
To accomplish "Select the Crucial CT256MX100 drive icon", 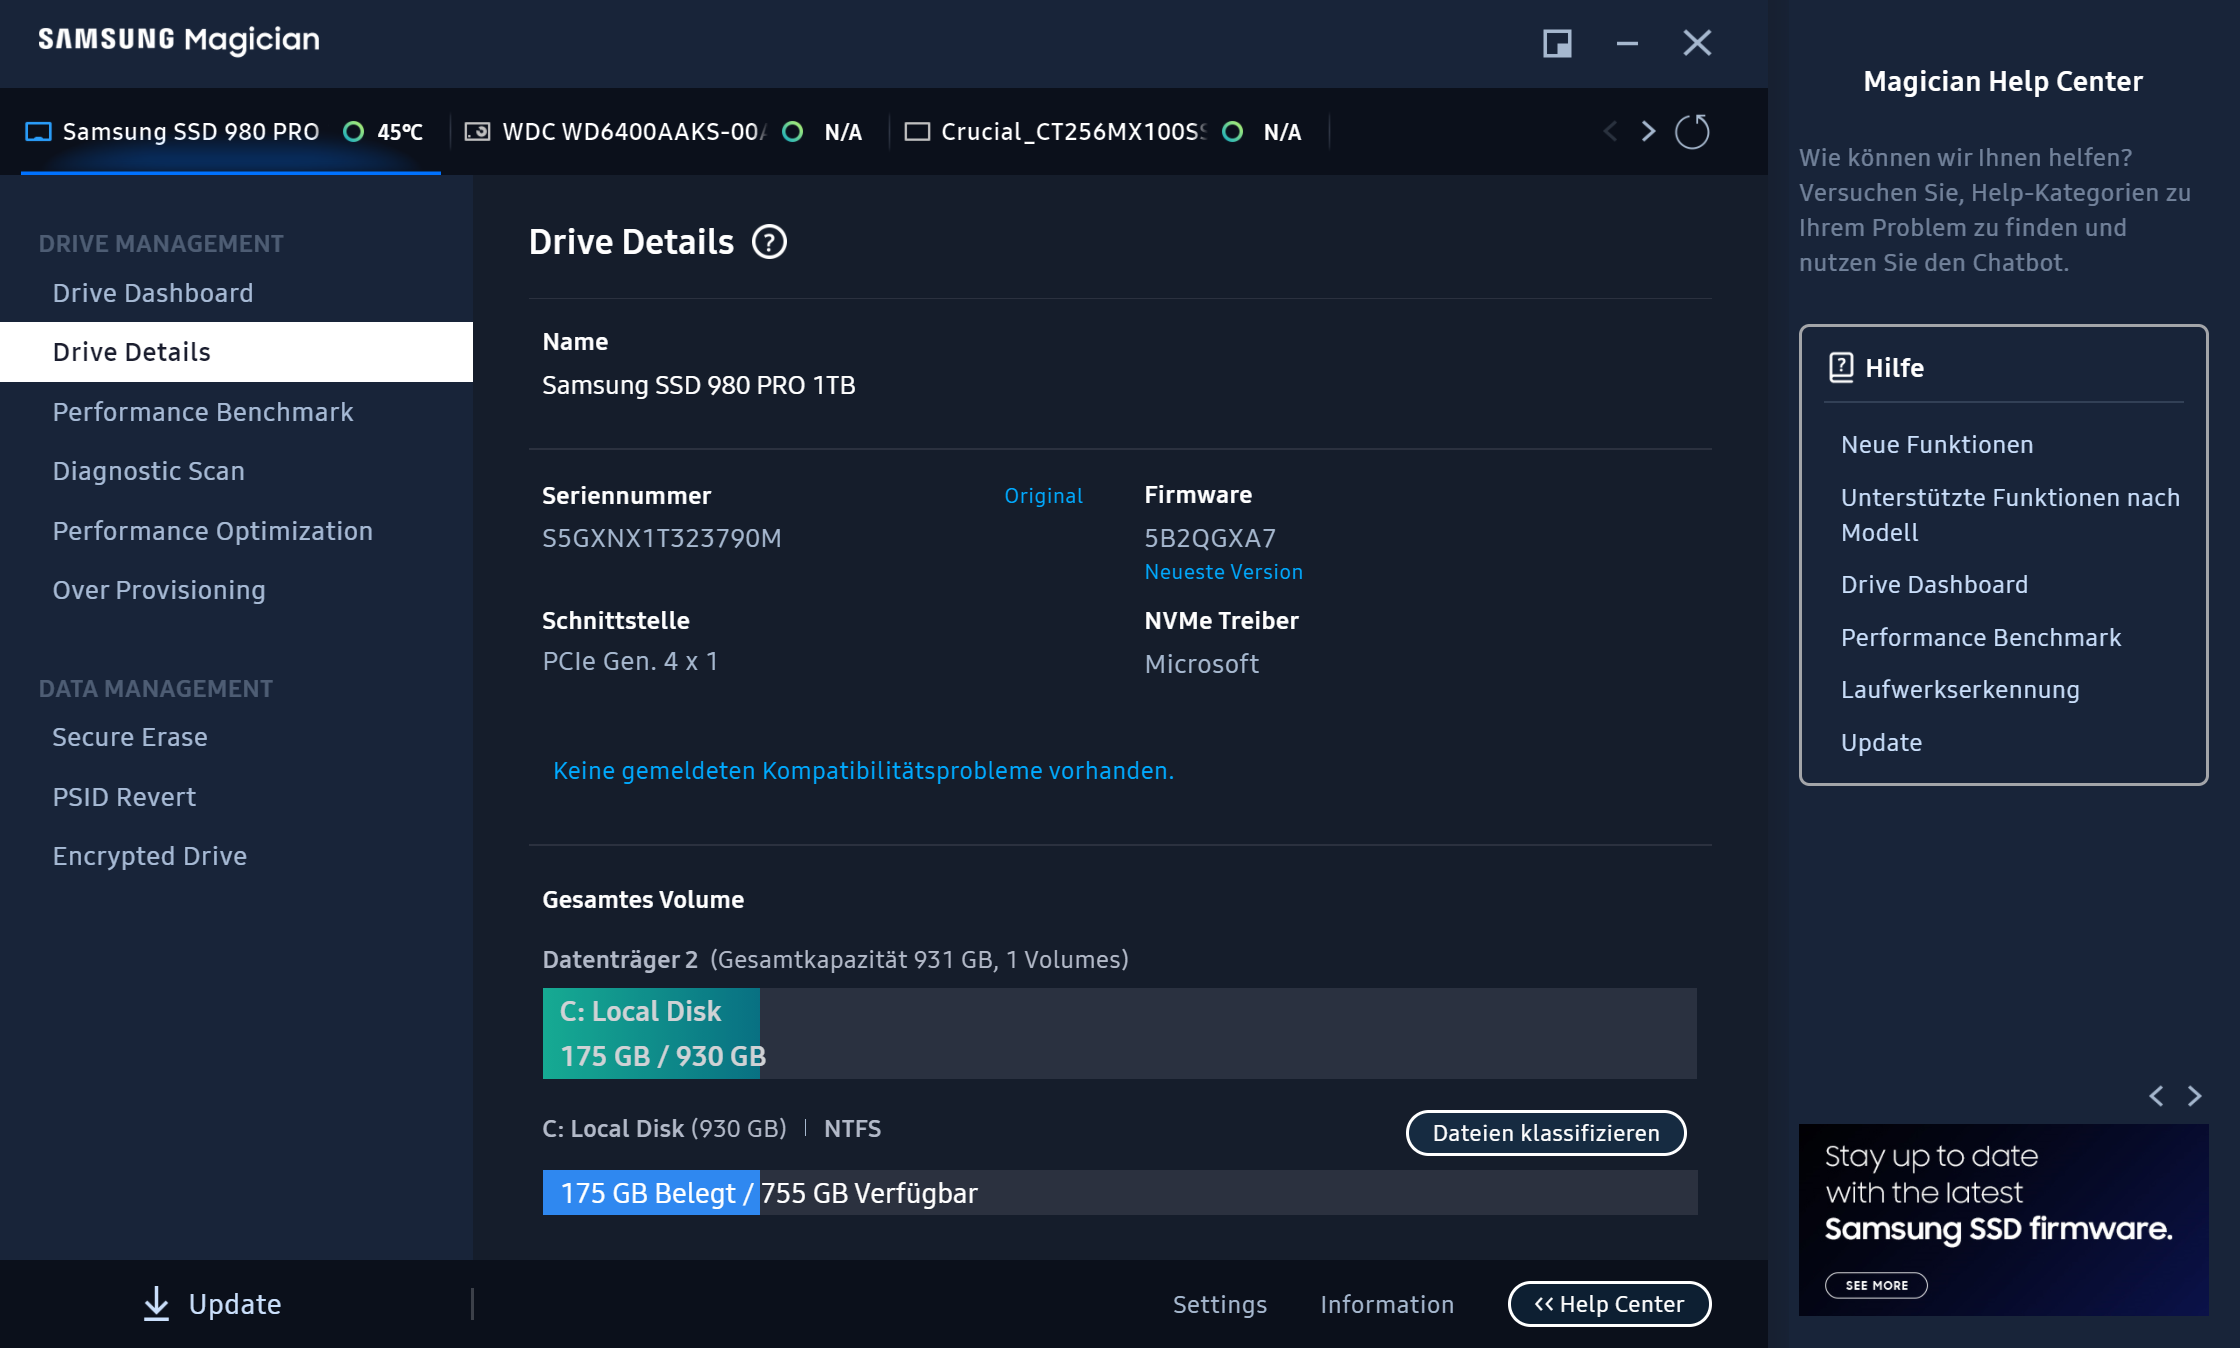I will pos(917,132).
